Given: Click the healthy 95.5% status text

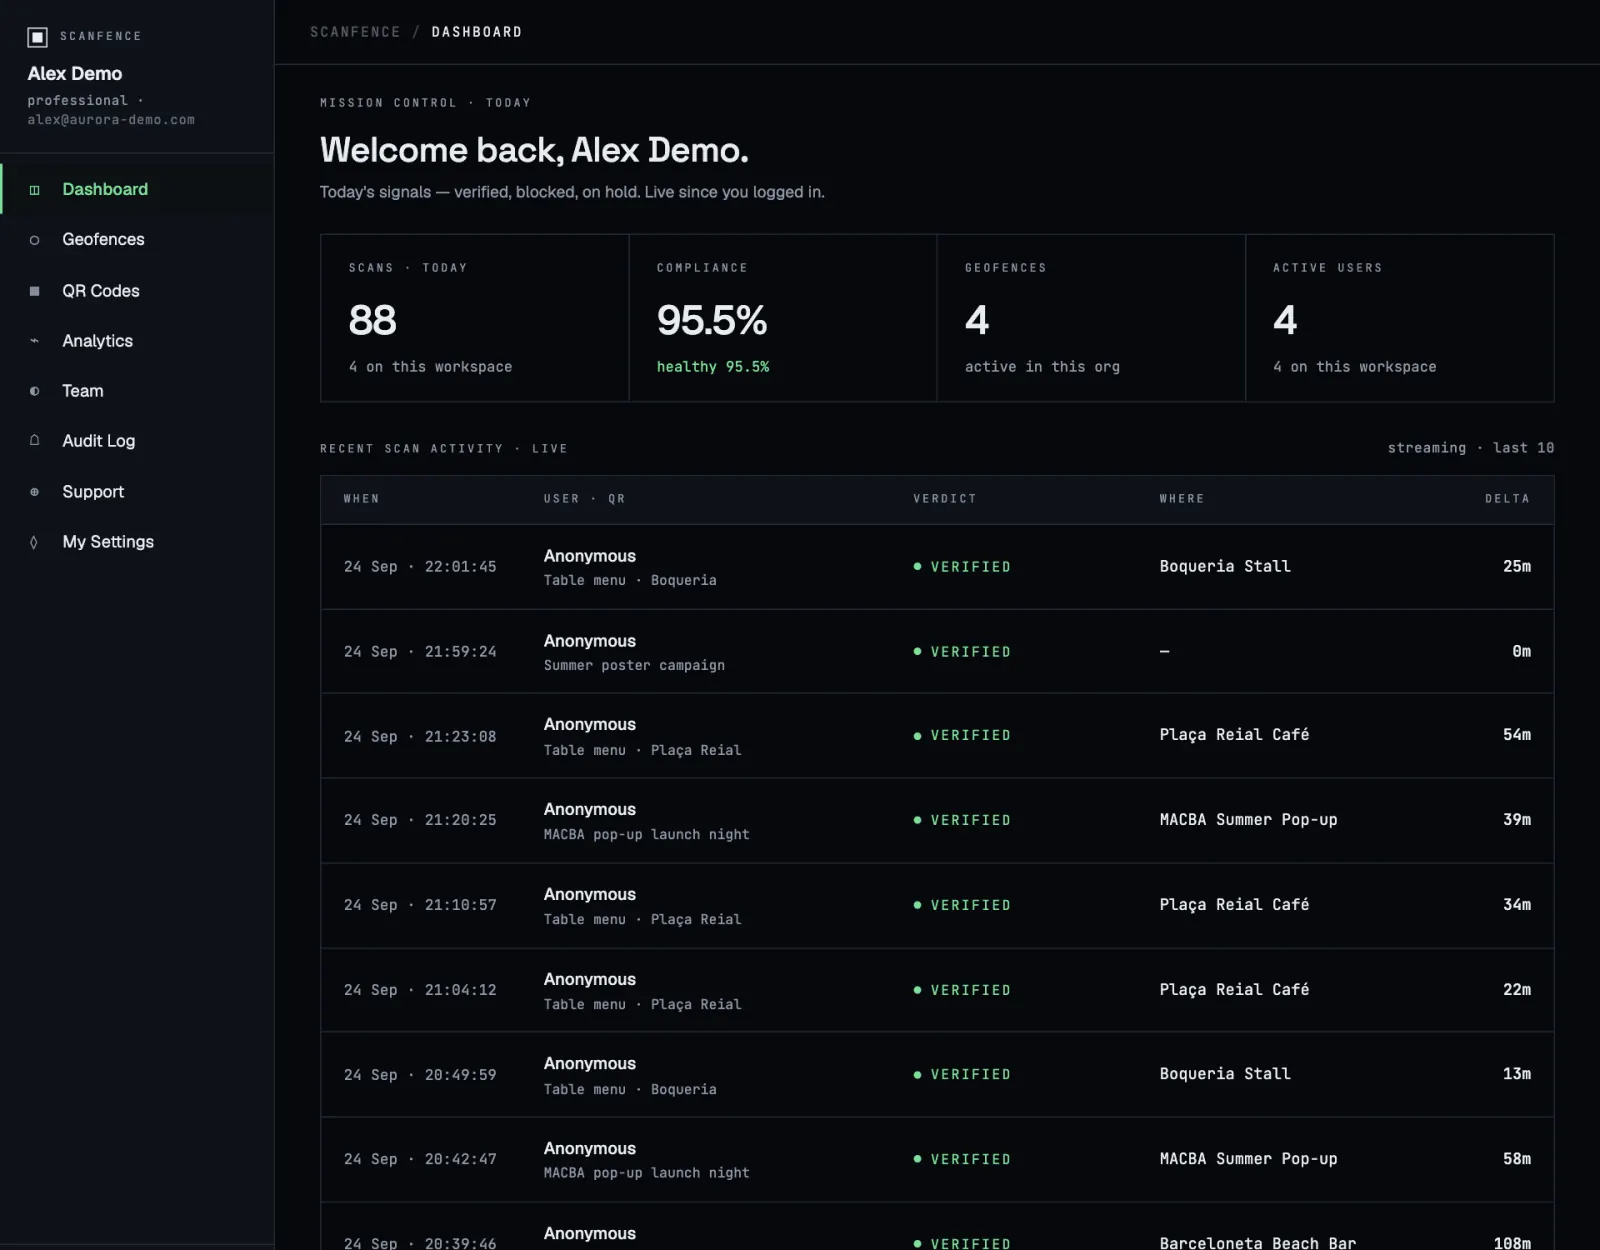Looking at the screenshot, I should tap(713, 367).
